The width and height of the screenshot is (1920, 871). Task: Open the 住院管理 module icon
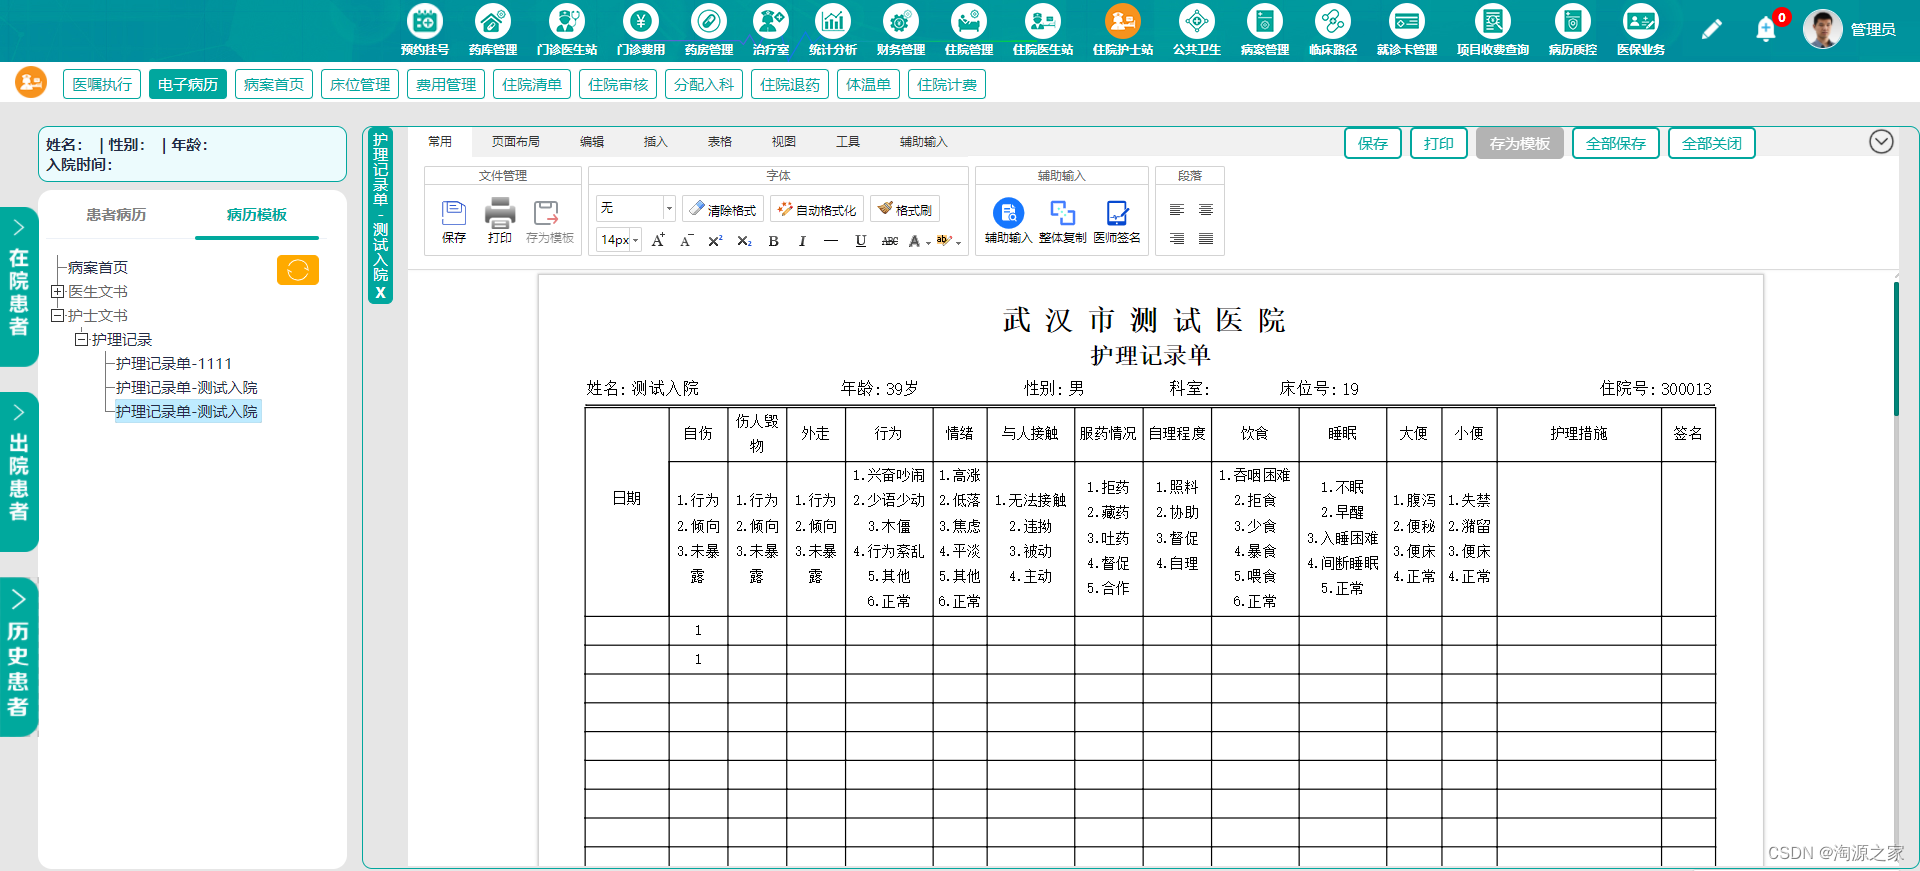pos(968,21)
